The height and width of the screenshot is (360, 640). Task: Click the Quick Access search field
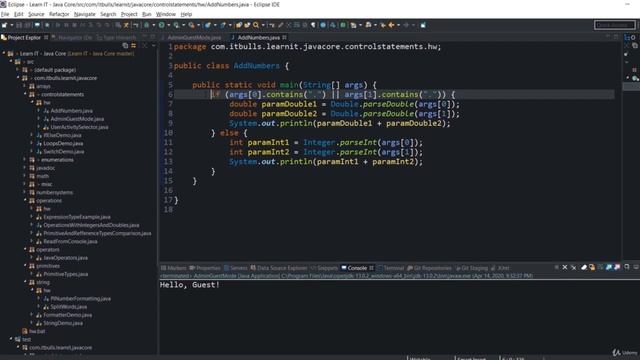(615, 25)
